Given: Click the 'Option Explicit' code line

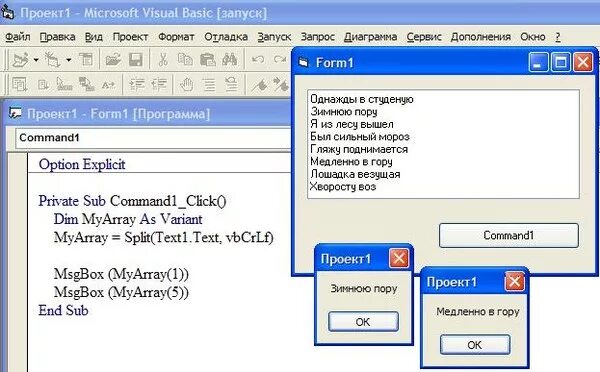Looking at the screenshot, I should pos(82,165).
